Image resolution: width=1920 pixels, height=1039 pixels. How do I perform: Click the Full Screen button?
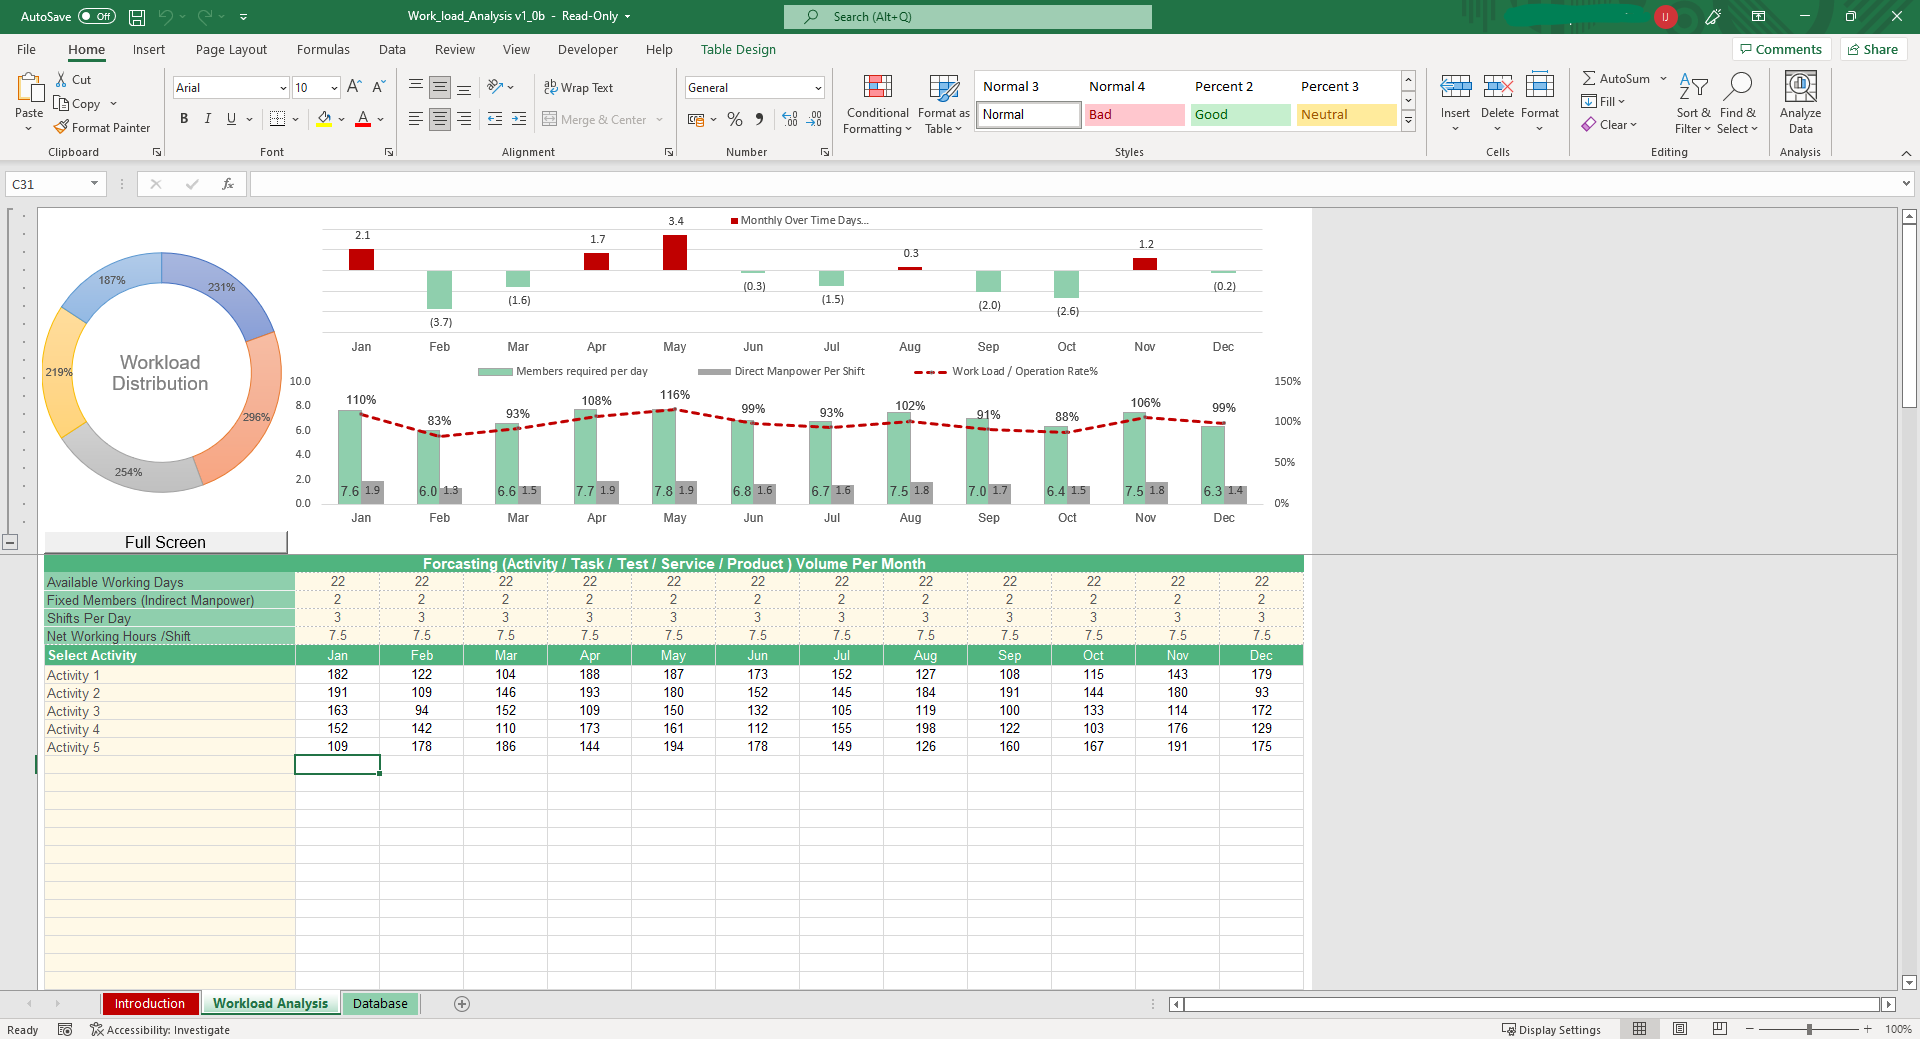point(166,542)
